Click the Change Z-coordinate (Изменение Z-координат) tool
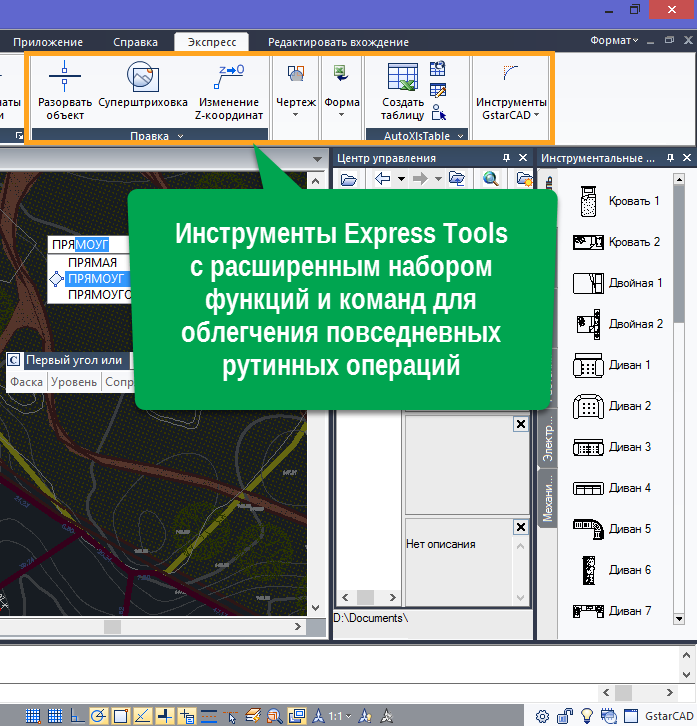 (x=229, y=90)
